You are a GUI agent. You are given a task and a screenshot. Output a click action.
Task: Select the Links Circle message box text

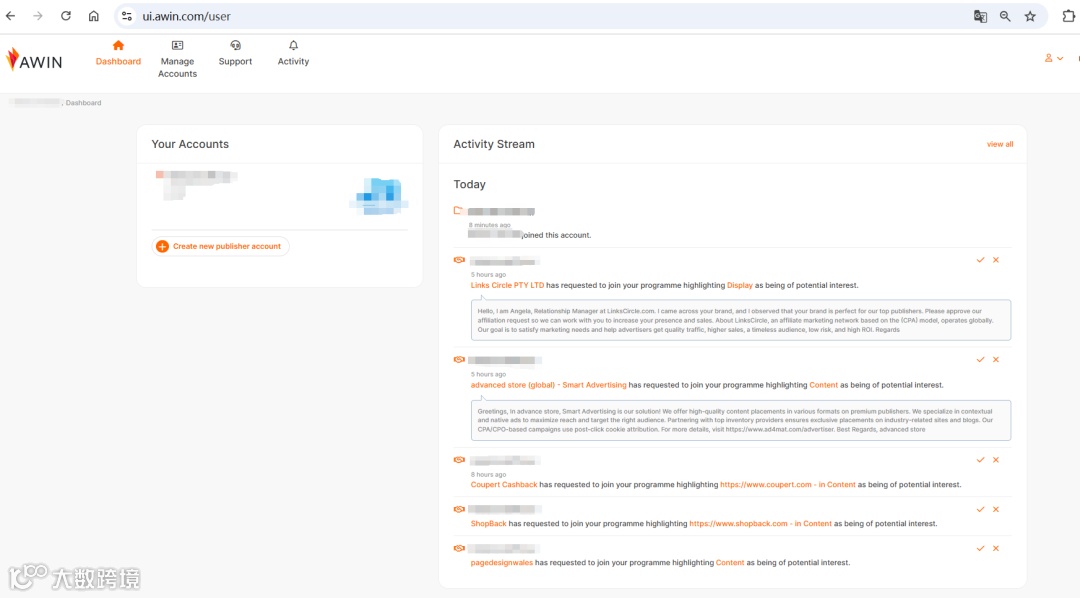click(x=740, y=320)
